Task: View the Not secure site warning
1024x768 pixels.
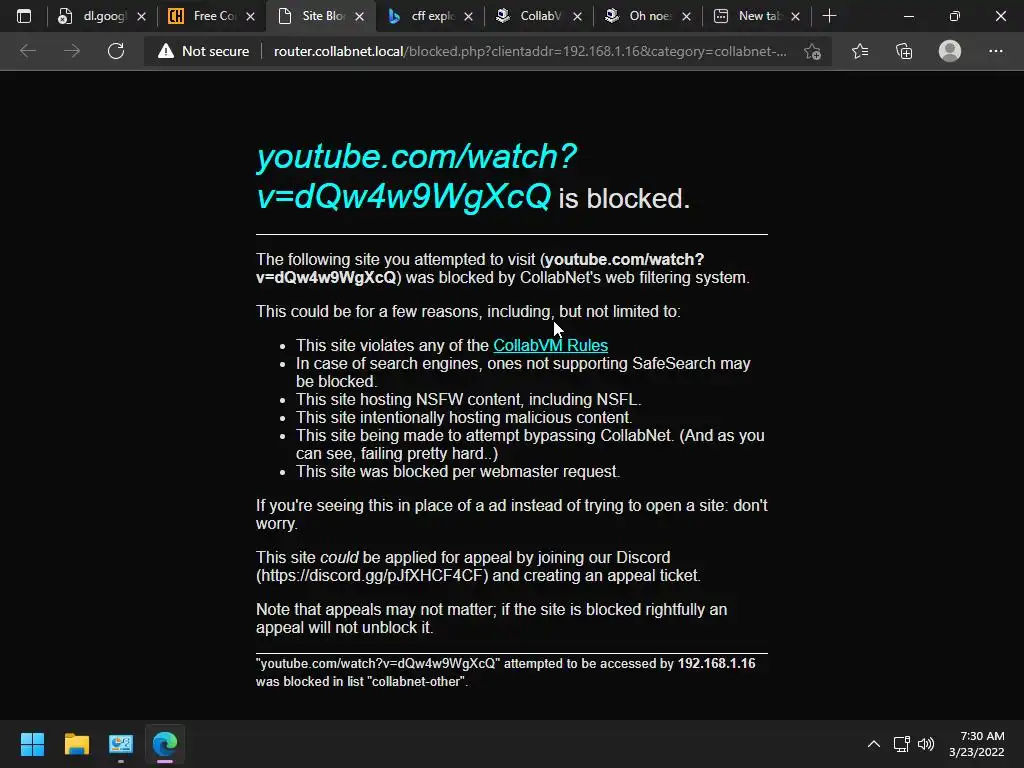Action: (x=204, y=51)
